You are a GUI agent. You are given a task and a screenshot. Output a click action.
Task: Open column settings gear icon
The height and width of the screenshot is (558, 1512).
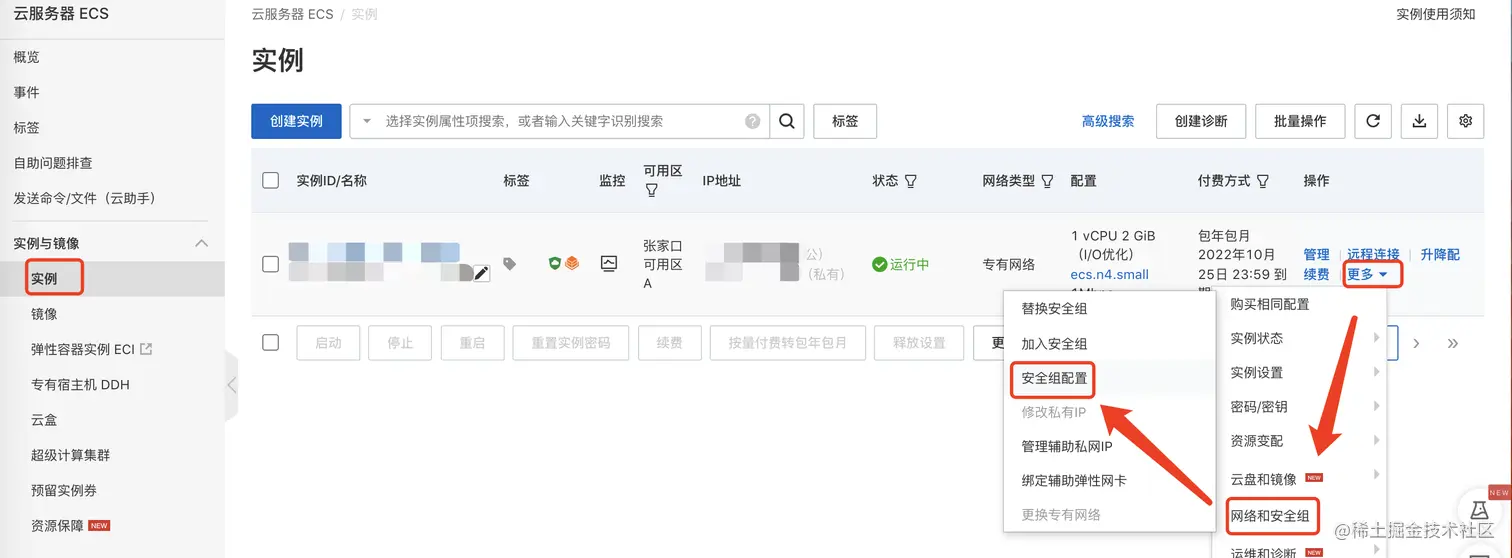point(1465,121)
